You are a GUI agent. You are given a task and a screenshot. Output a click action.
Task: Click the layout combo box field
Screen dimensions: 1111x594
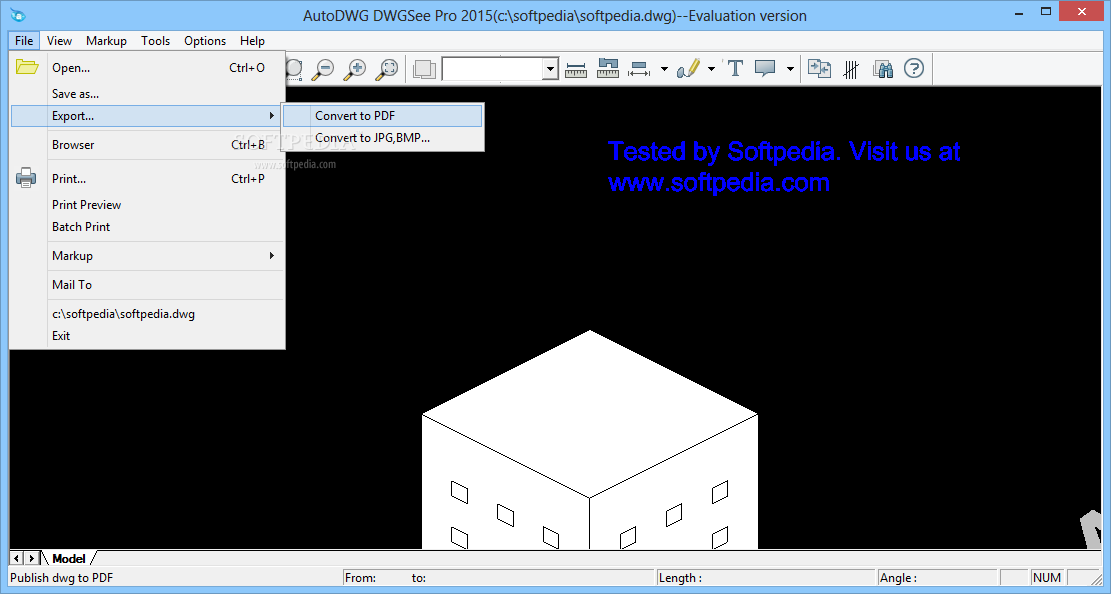(x=492, y=69)
